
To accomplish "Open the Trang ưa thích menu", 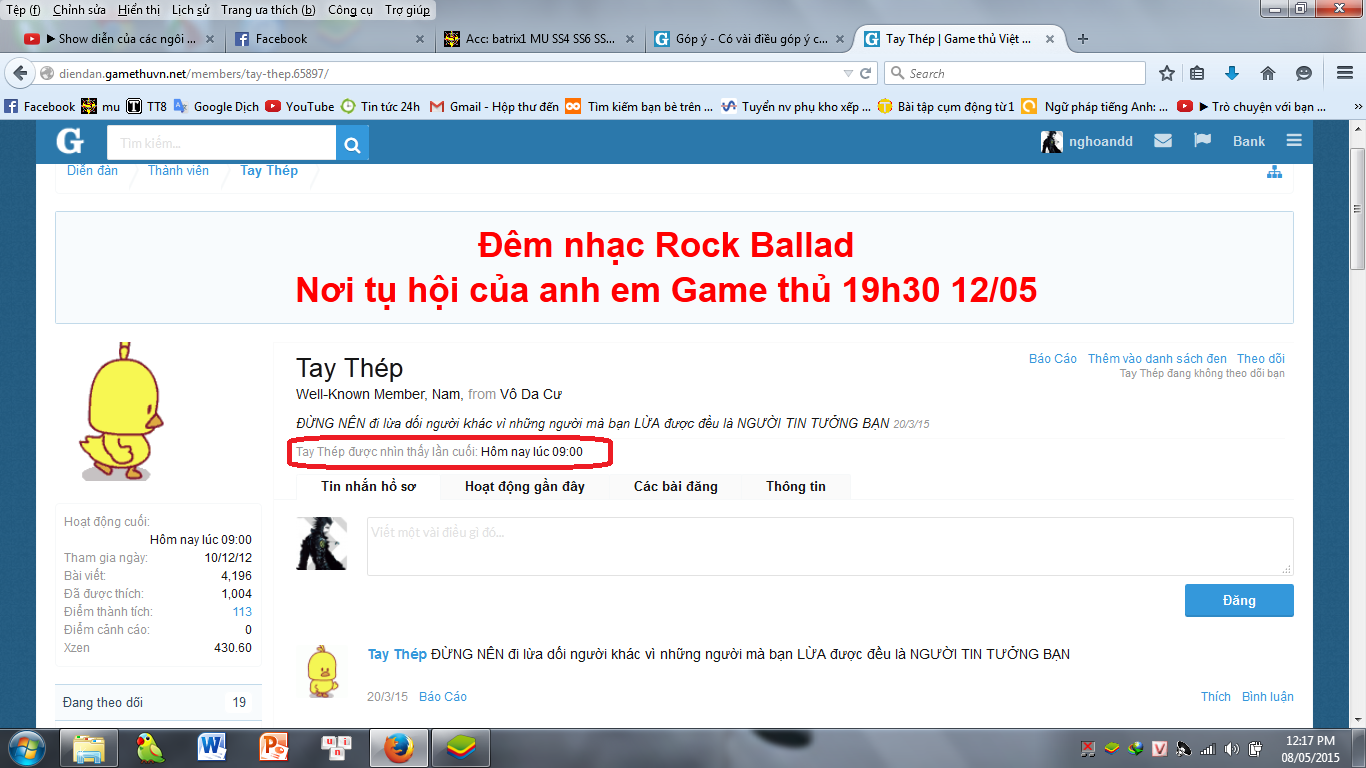I will (x=268, y=10).
